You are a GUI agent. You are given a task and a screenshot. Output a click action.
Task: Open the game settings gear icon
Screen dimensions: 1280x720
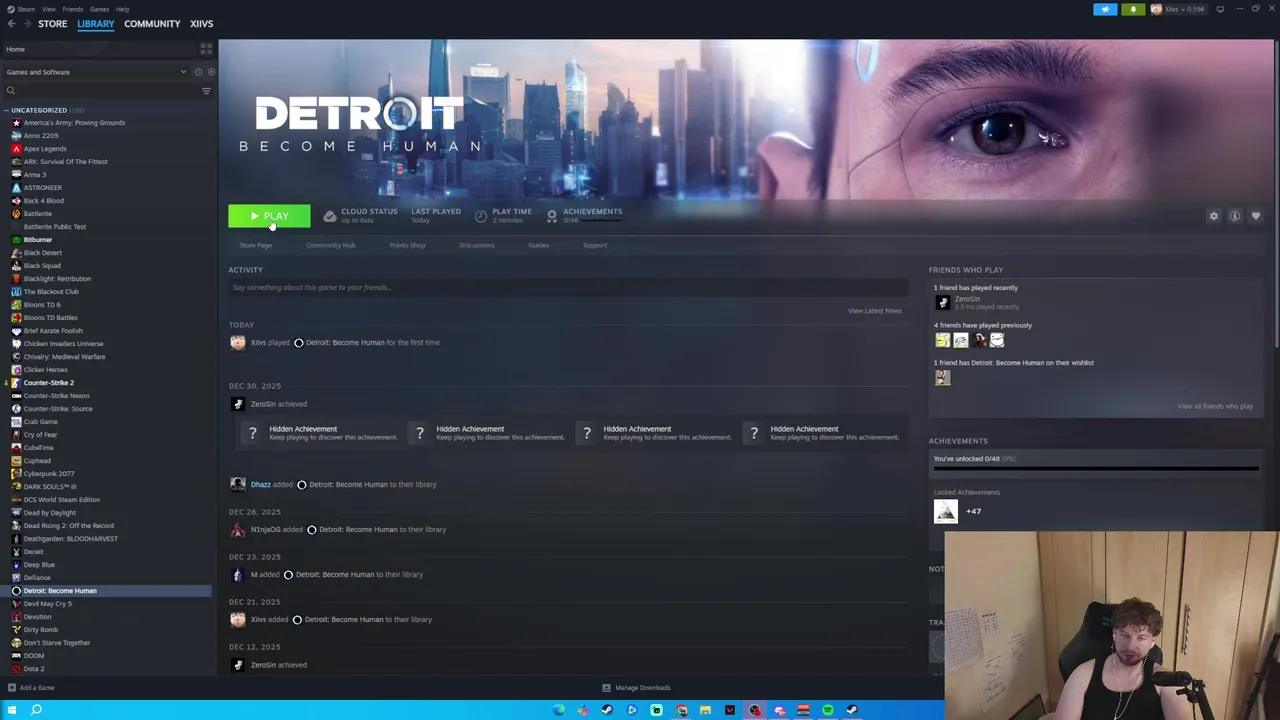click(1214, 216)
